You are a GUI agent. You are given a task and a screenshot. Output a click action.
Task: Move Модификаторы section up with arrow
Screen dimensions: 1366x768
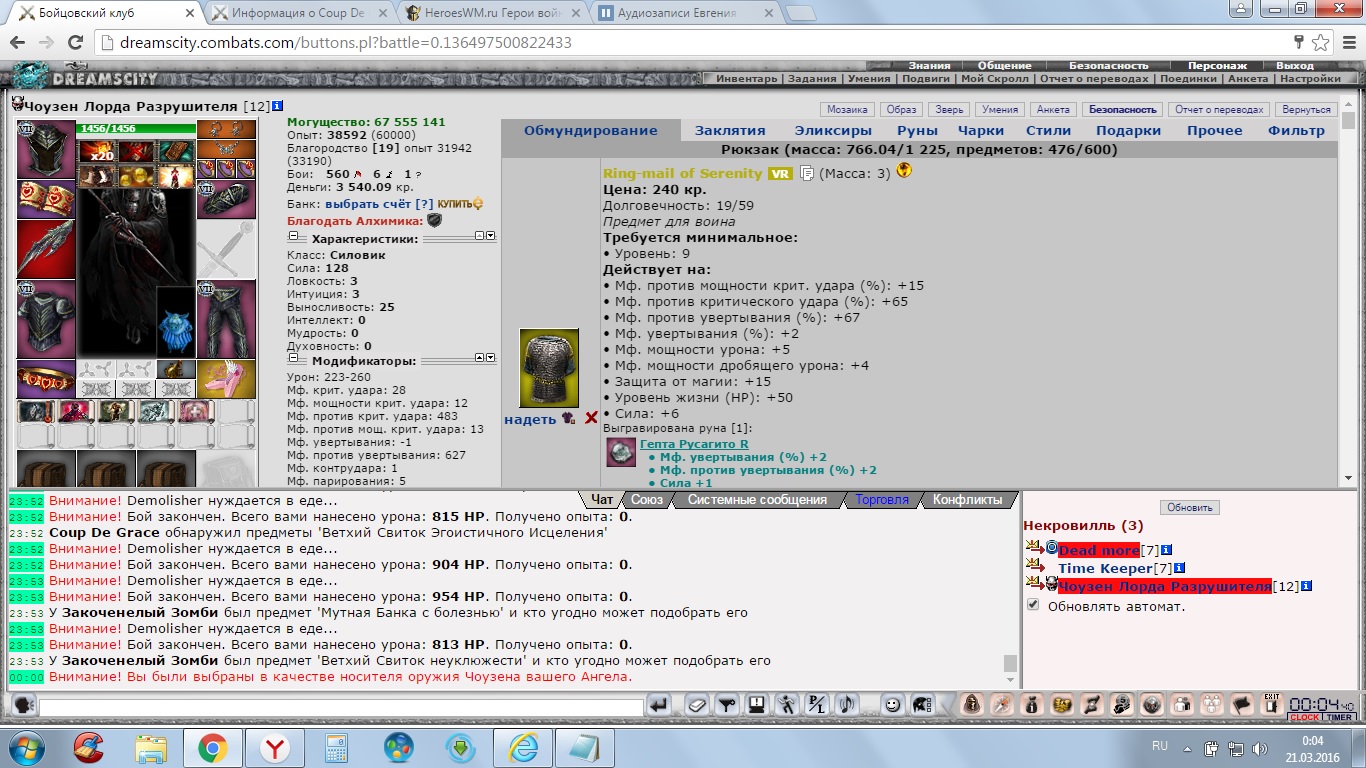479,357
